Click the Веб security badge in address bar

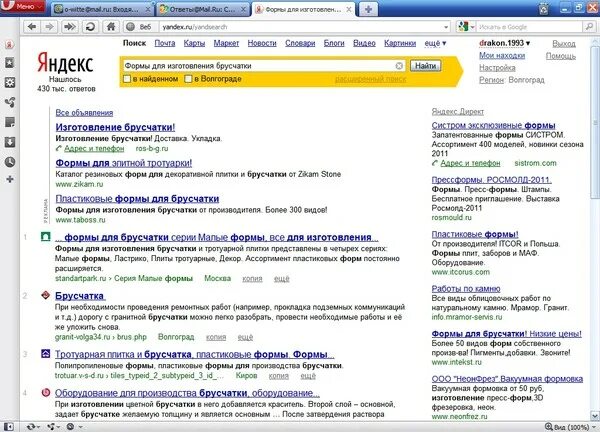coord(140,27)
